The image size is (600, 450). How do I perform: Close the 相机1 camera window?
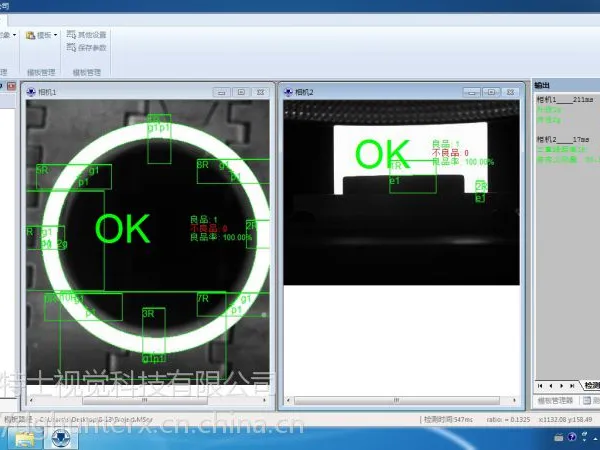tap(261, 92)
